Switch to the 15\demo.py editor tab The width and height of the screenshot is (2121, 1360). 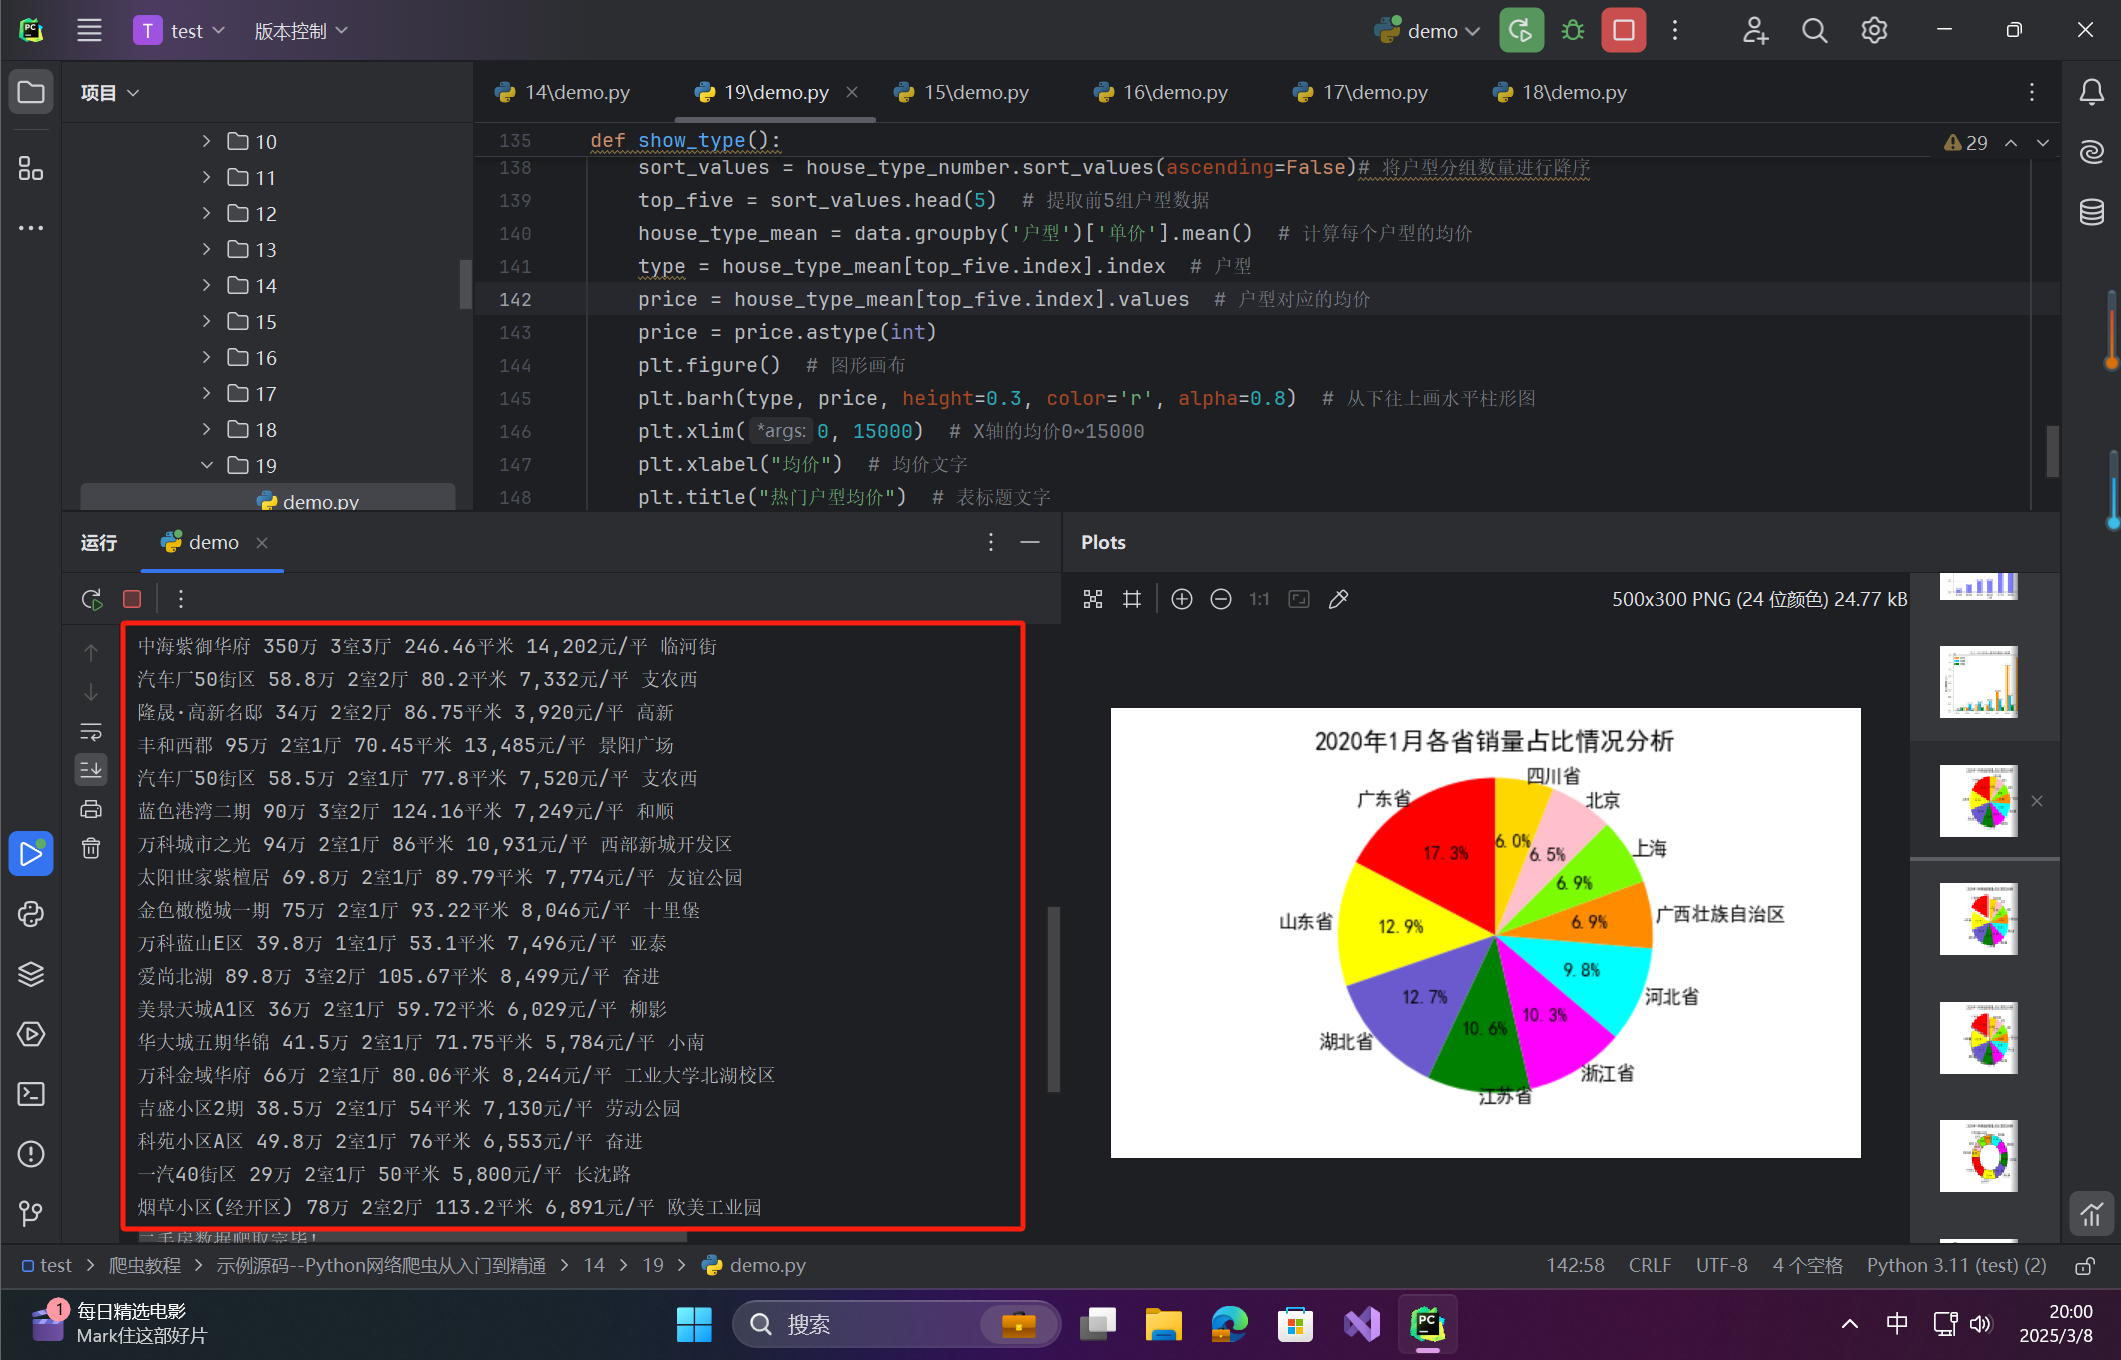tap(975, 92)
